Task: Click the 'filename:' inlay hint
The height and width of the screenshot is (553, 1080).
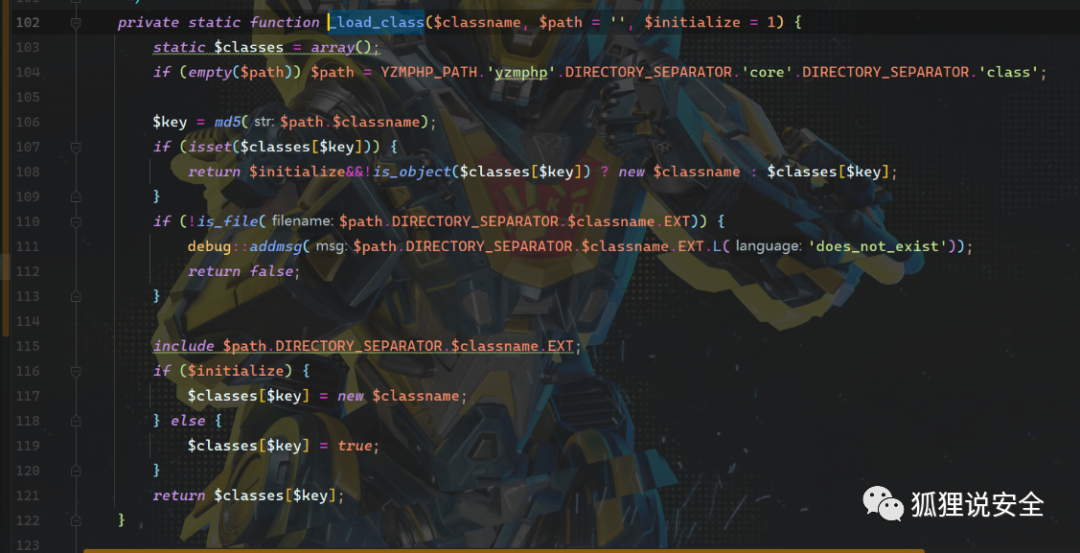Action: 303,221
